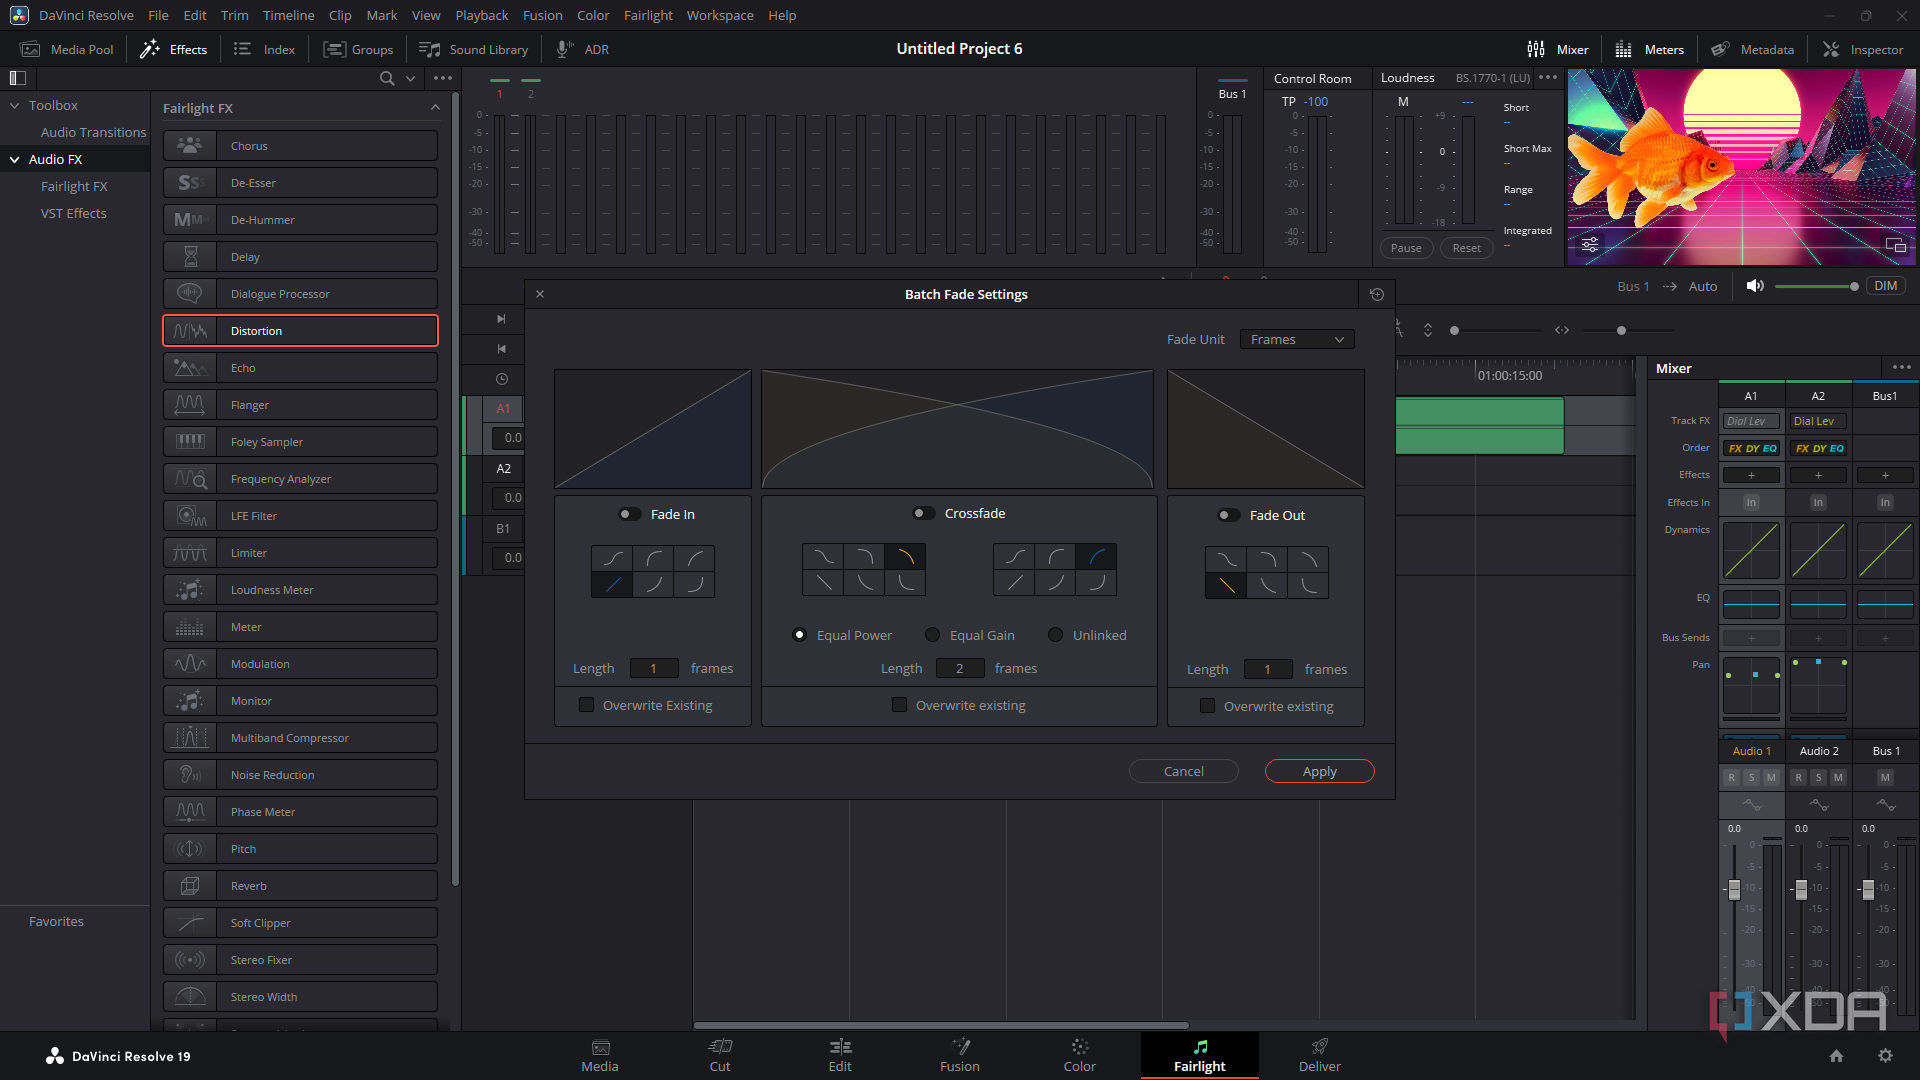This screenshot has height=1080, width=1920.
Task: Cancel the Batch Fade Settings dialog
Action: click(1184, 771)
